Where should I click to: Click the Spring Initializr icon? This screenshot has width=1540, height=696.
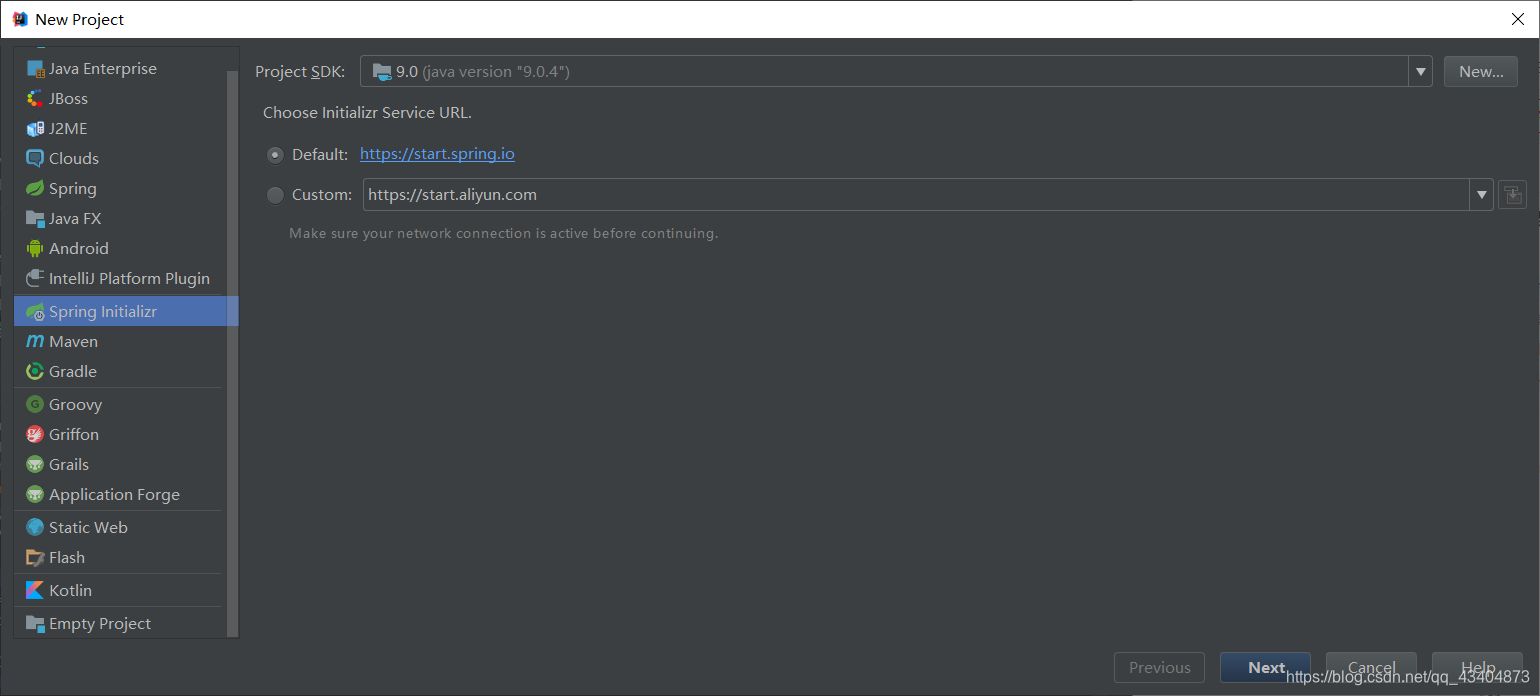(x=35, y=312)
